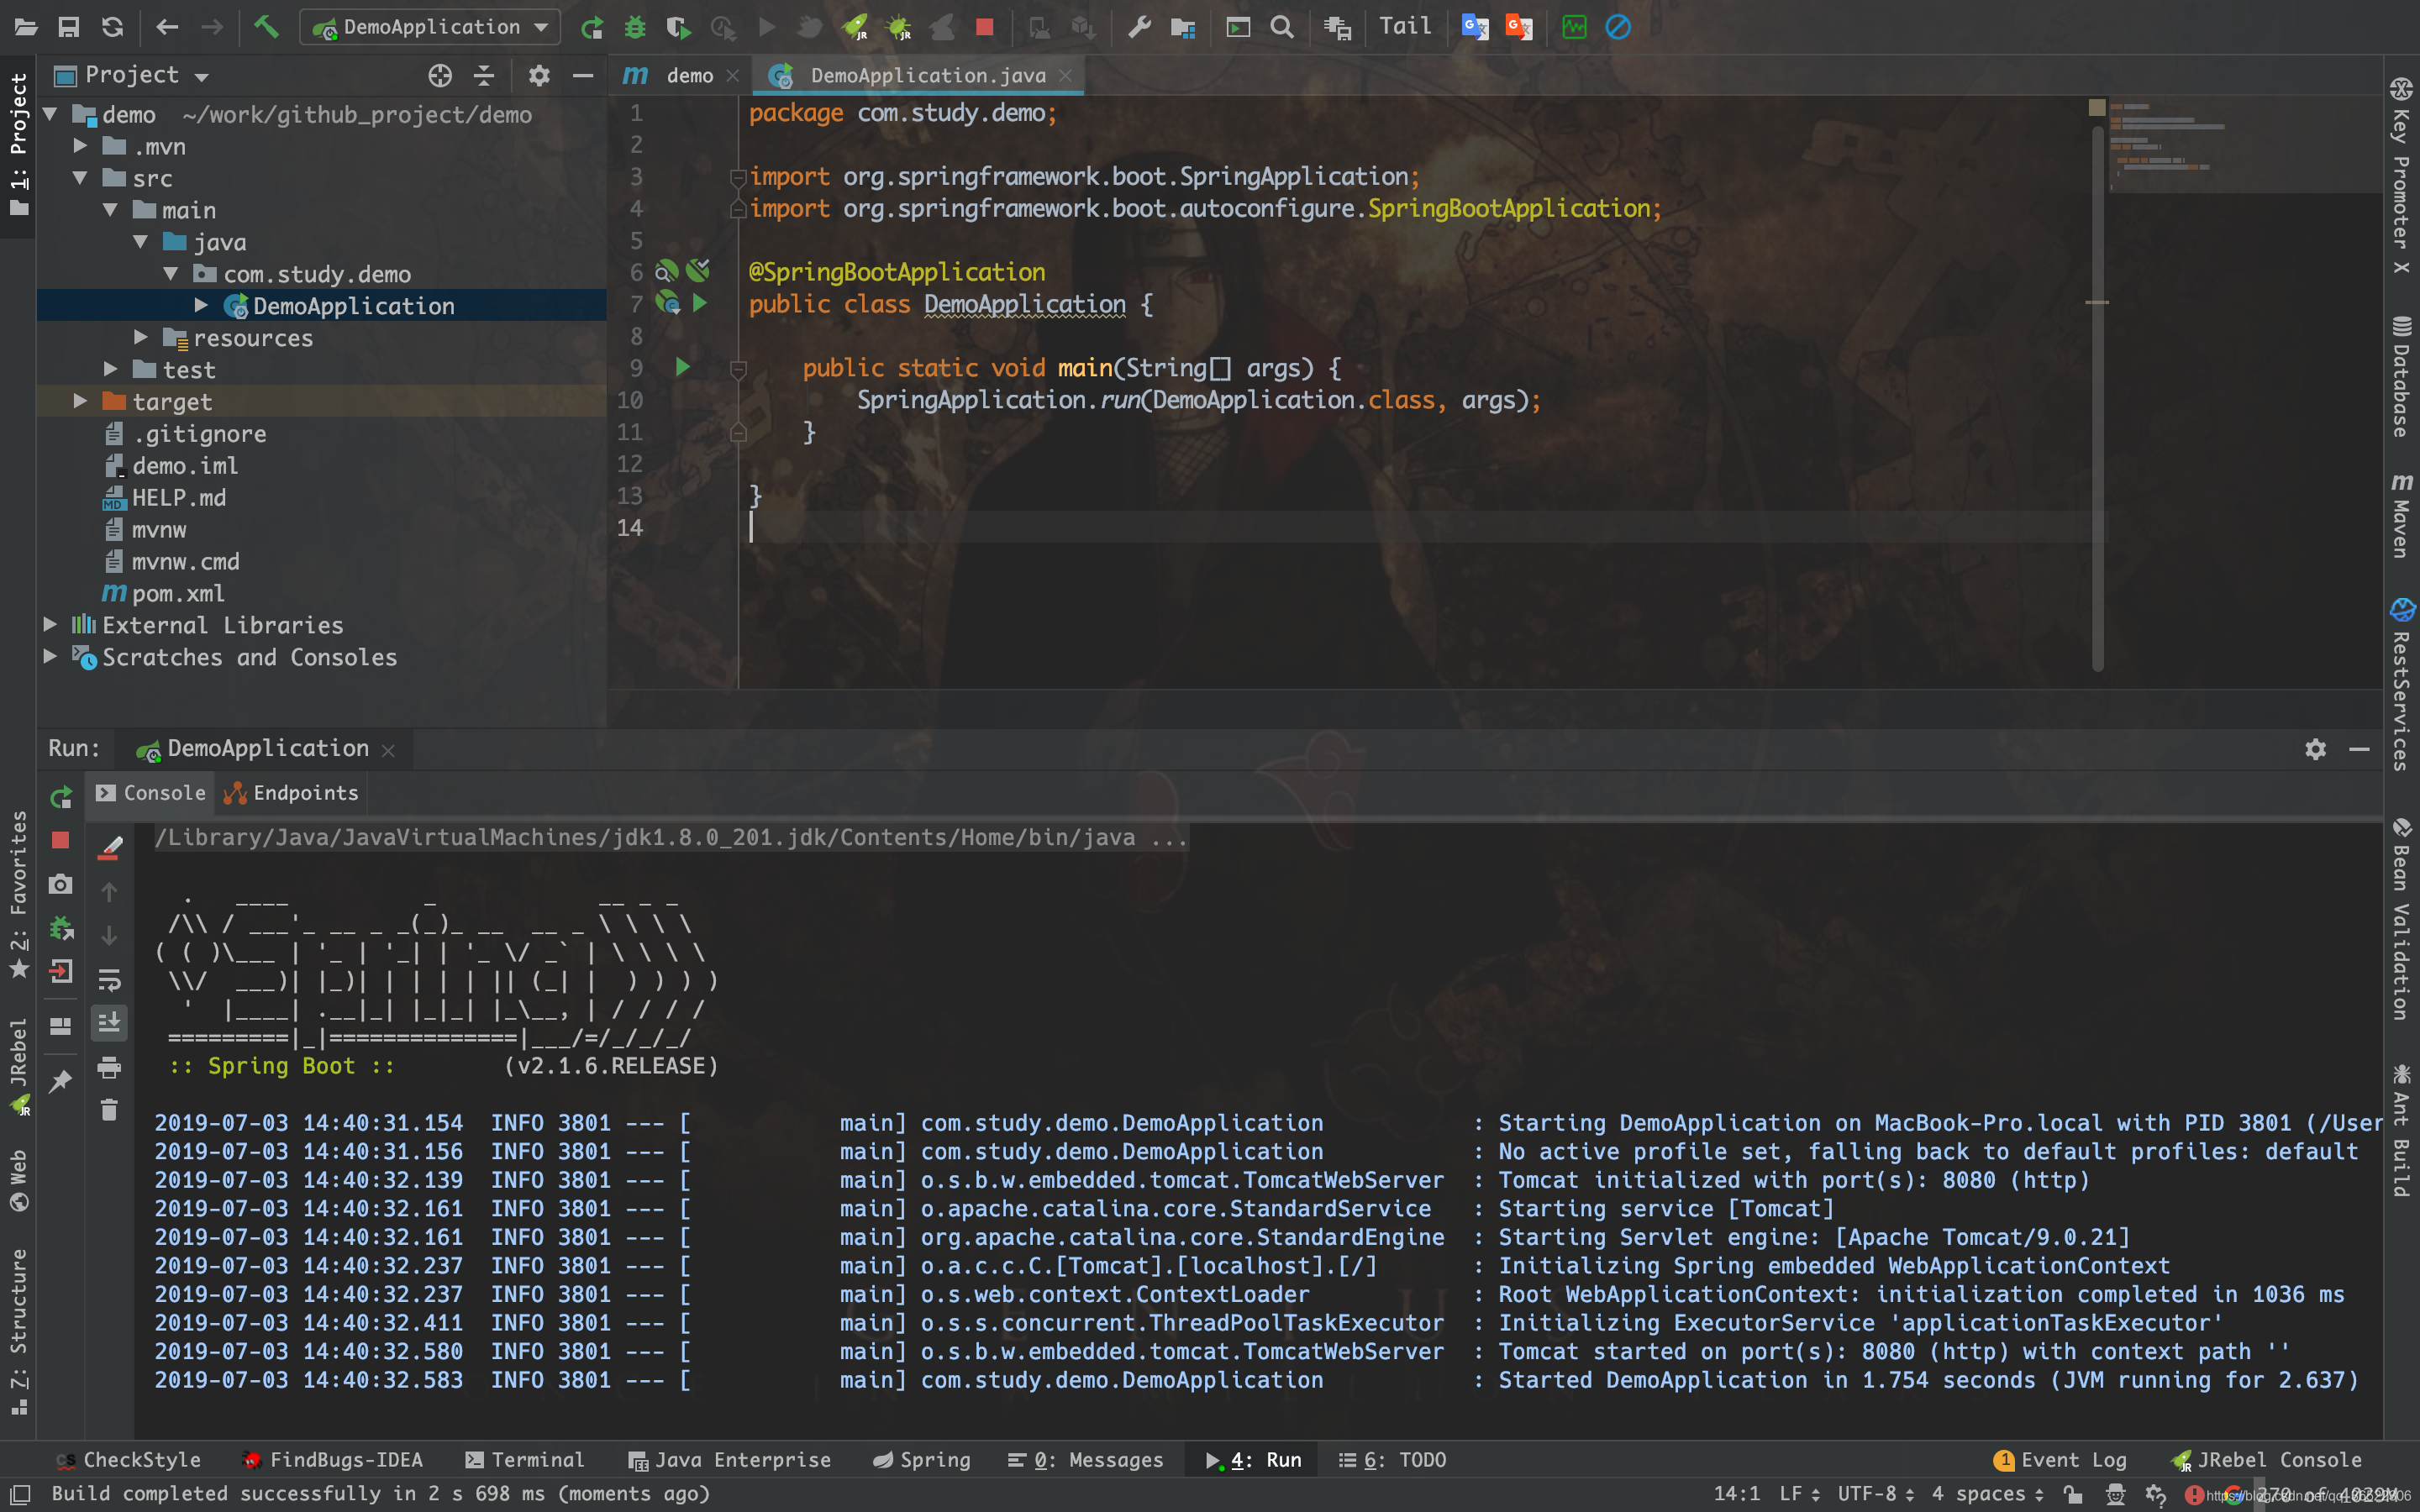Collapse the src folder node
Viewport: 2420px width, 1512px height.
pyautogui.click(x=80, y=178)
